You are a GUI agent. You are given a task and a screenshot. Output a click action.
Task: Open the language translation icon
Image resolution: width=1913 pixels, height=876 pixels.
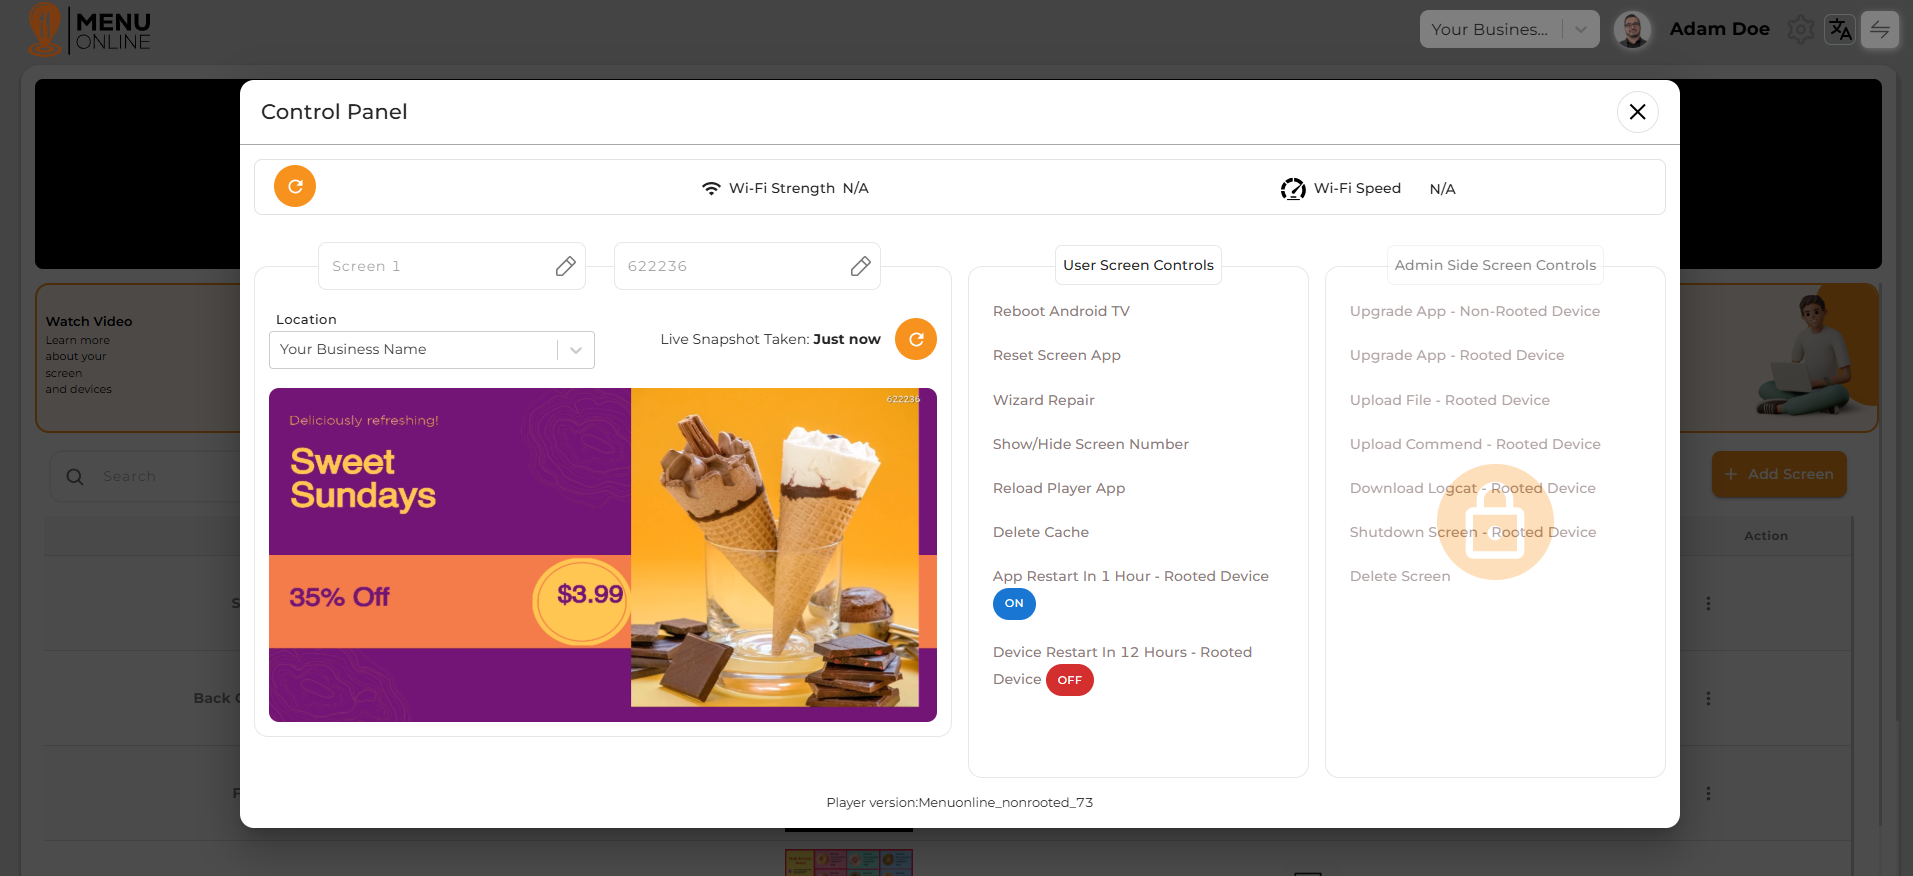pos(1840,30)
